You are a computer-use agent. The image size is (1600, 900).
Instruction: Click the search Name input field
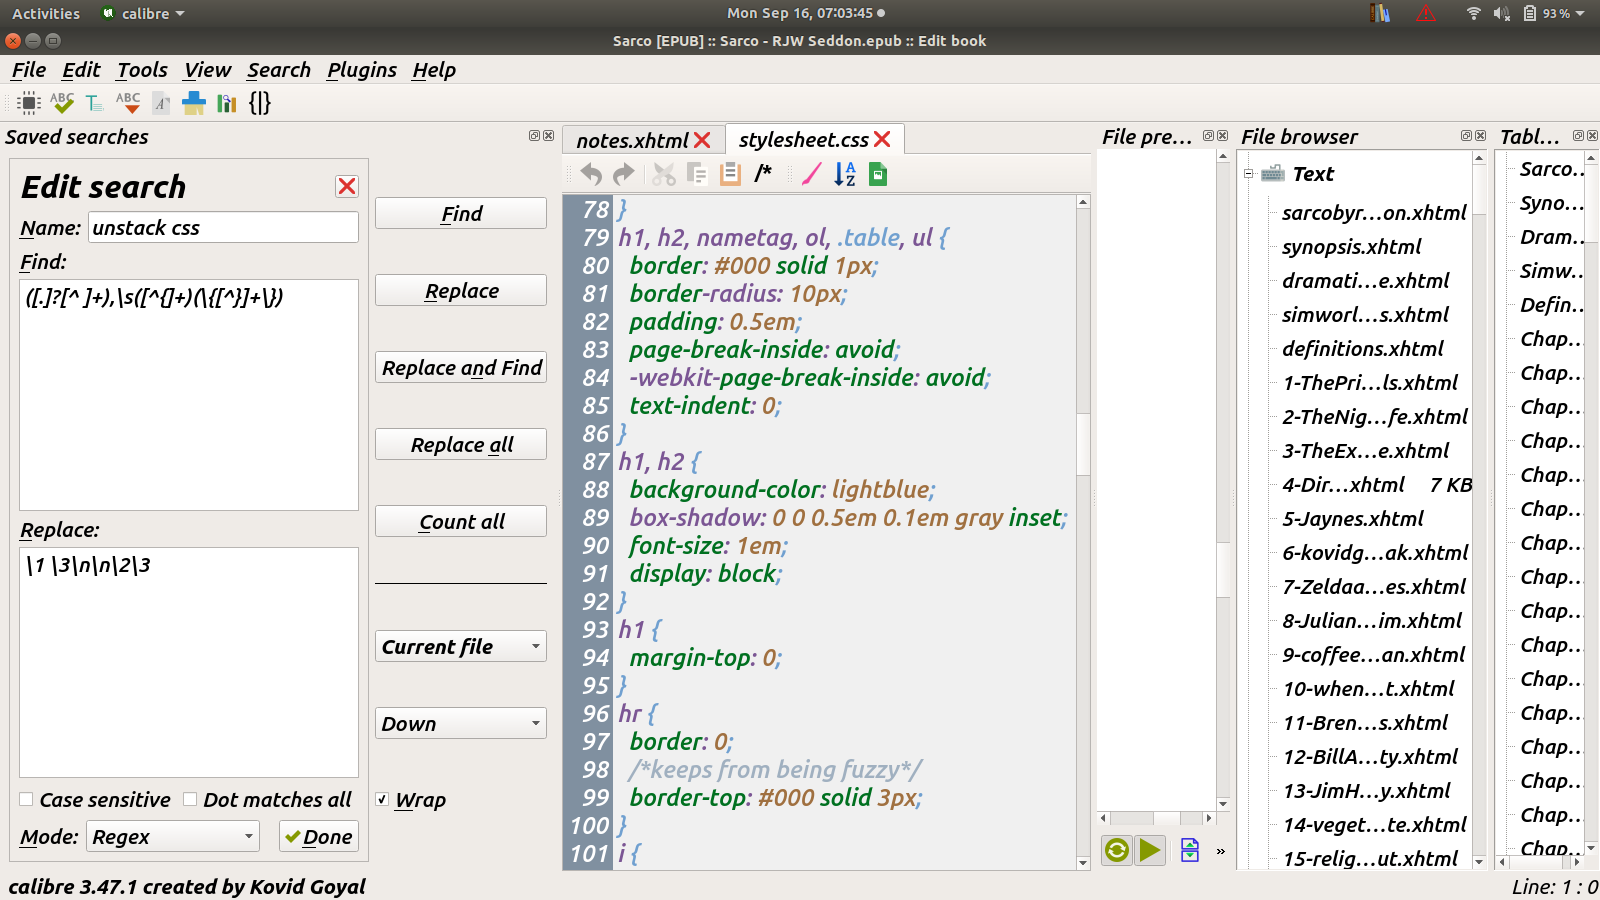click(x=223, y=228)
